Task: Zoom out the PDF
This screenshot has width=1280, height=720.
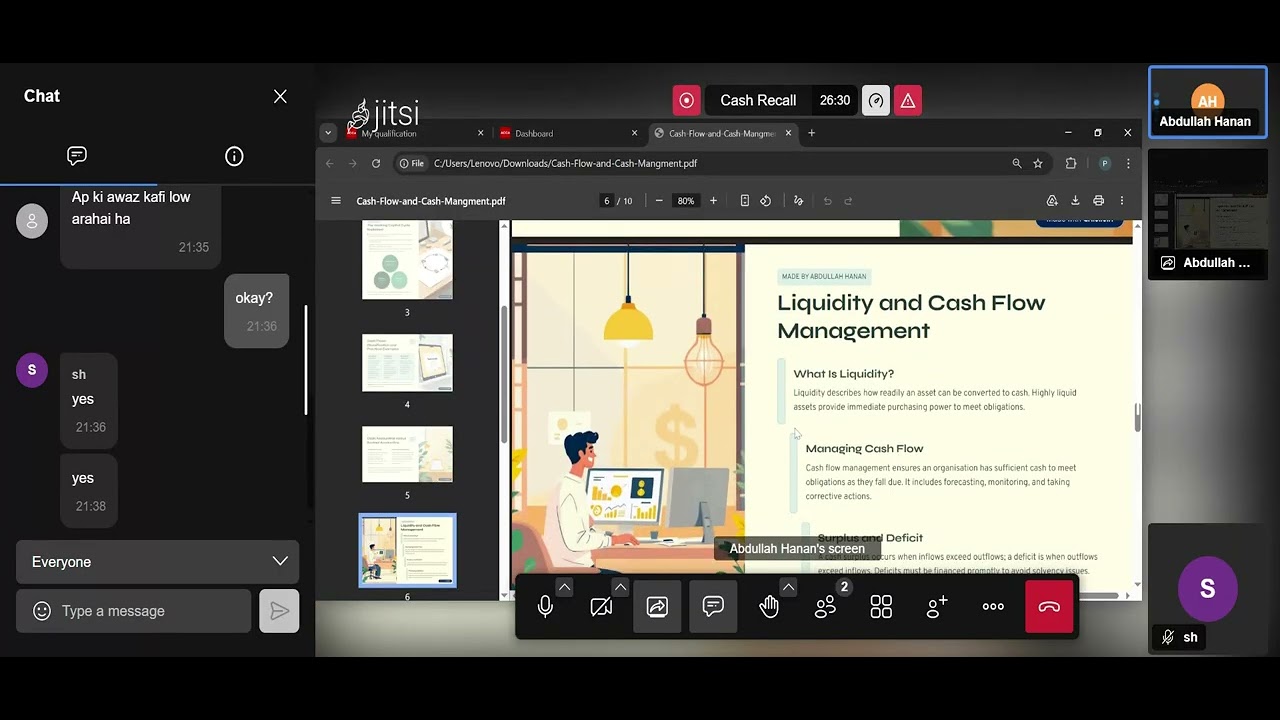Action: click(659, 201)
